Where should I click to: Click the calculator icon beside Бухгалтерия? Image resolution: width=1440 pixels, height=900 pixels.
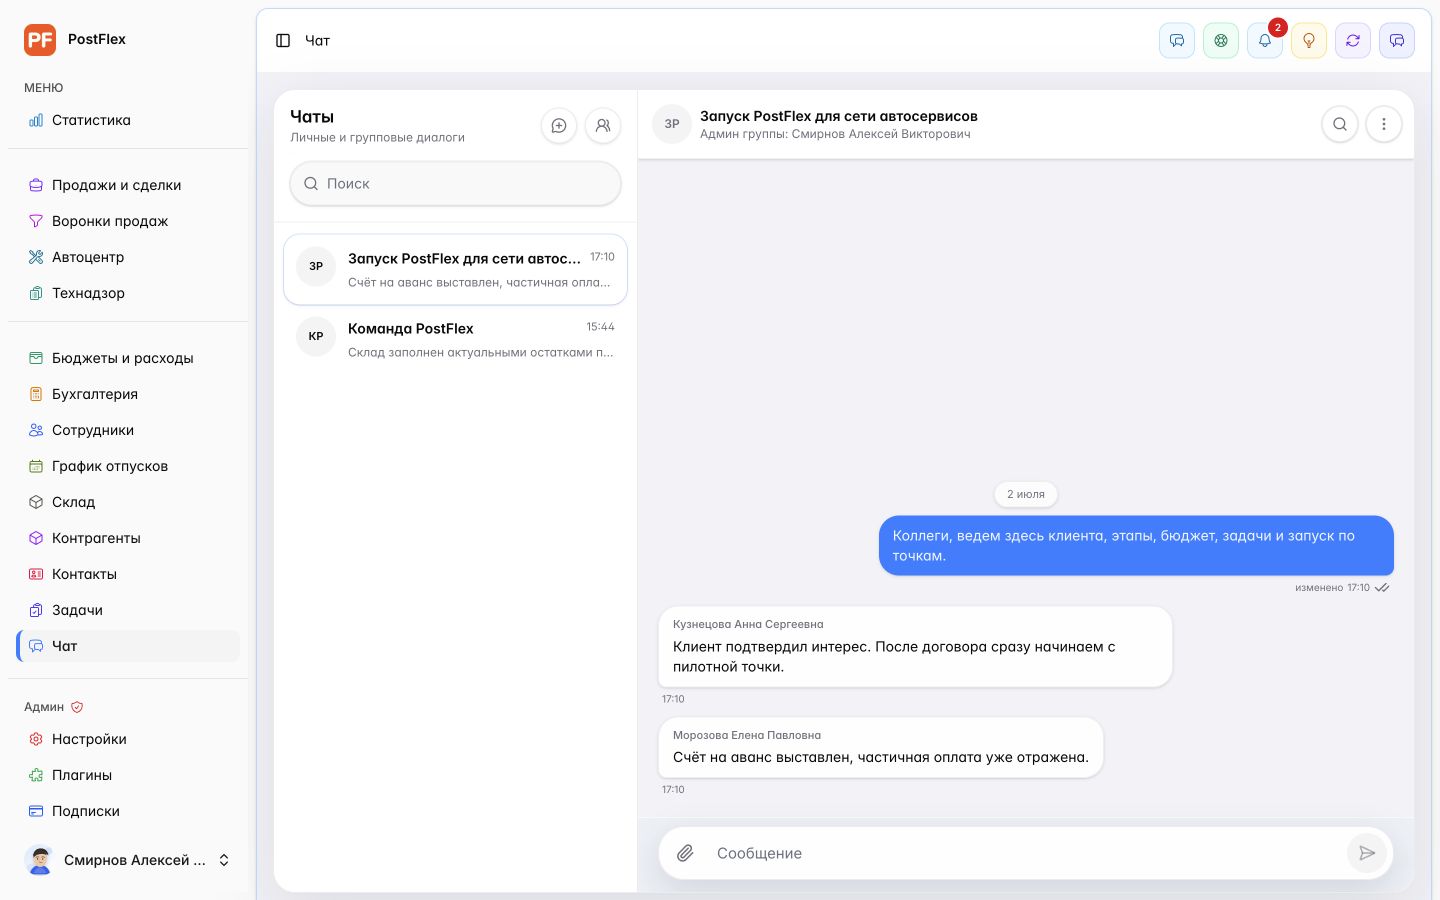coord(36,394)
